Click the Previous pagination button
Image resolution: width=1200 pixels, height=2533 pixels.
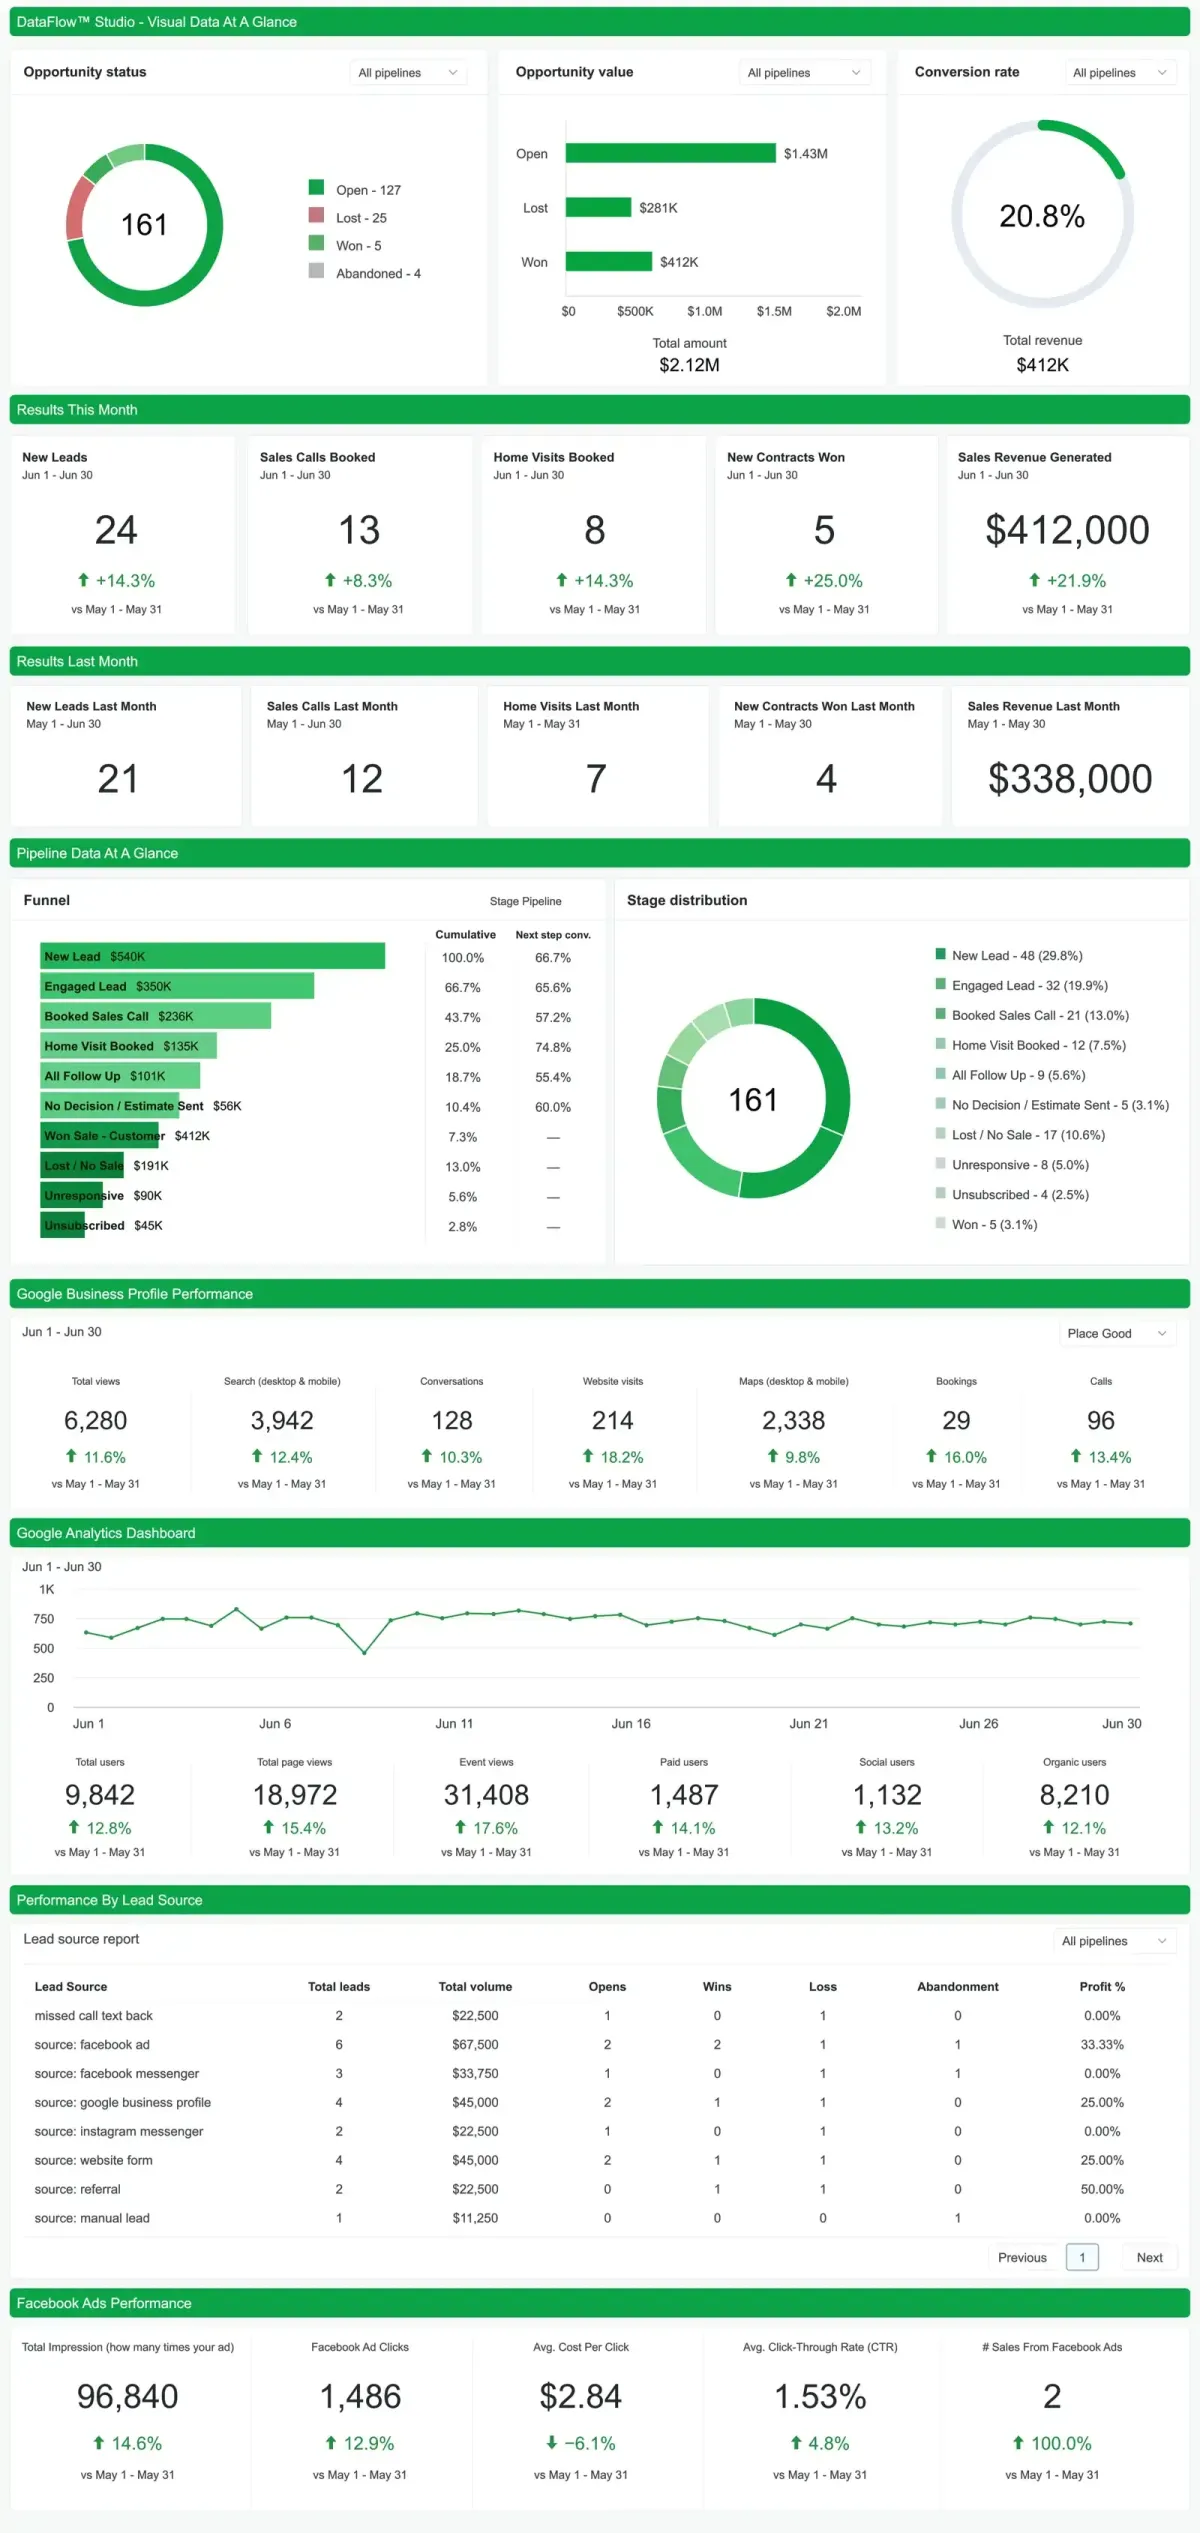(x=1022, y=2257)
